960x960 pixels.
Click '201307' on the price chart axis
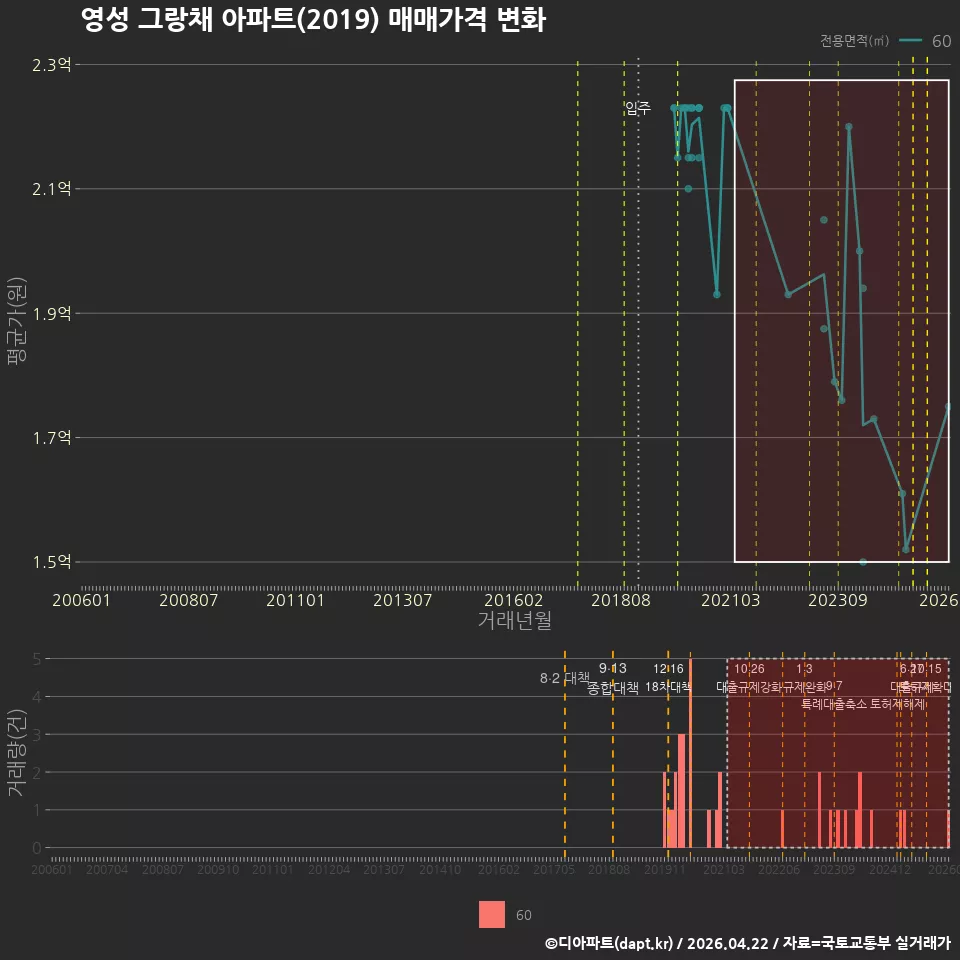[402, 600]
